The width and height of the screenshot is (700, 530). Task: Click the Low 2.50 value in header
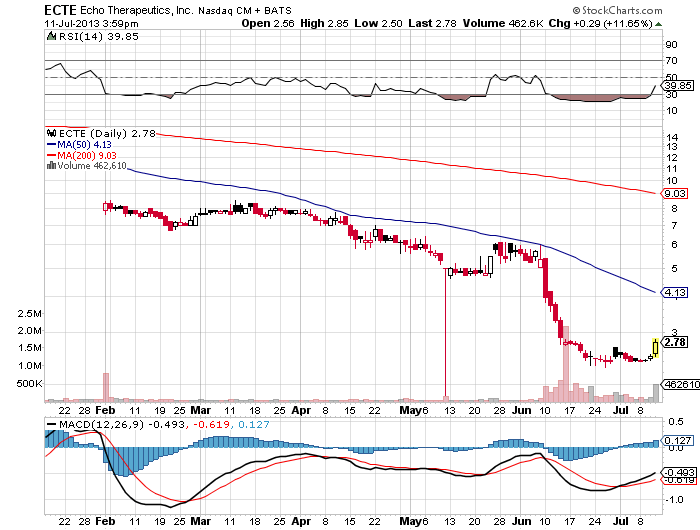point(378,23)
